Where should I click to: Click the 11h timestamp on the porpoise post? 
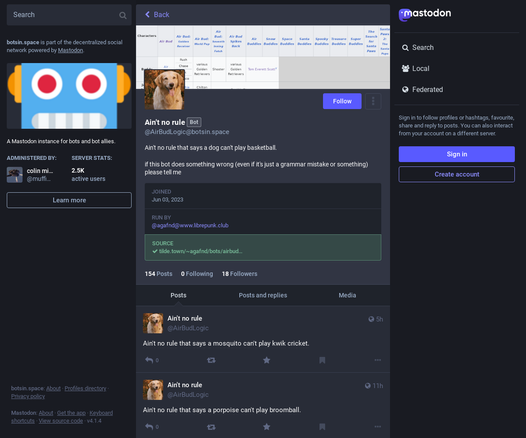click(378, 386)
